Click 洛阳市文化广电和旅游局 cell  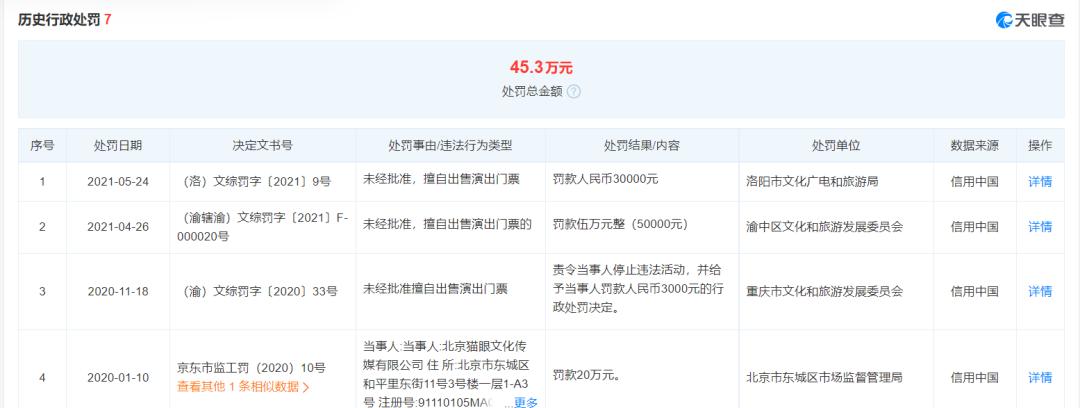812,182
